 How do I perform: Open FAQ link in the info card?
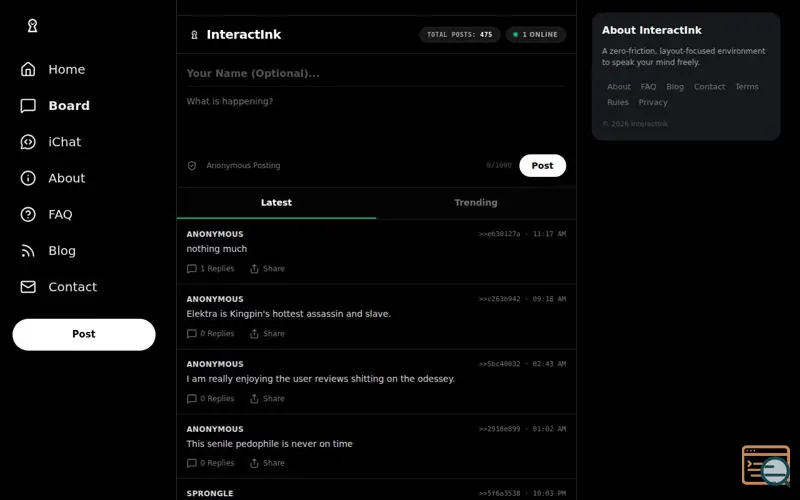click(x=648, y=87)
